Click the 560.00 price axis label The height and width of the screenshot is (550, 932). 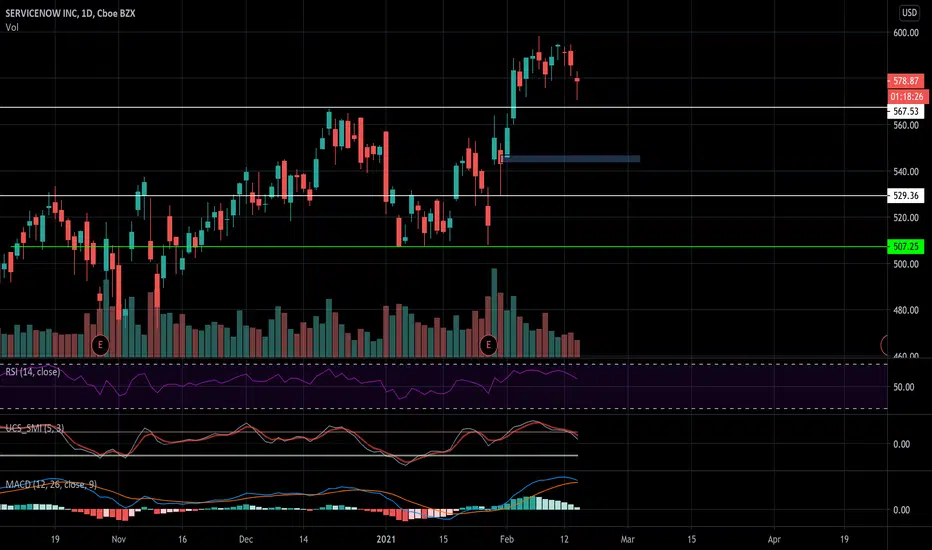click(x=906, y=125)
